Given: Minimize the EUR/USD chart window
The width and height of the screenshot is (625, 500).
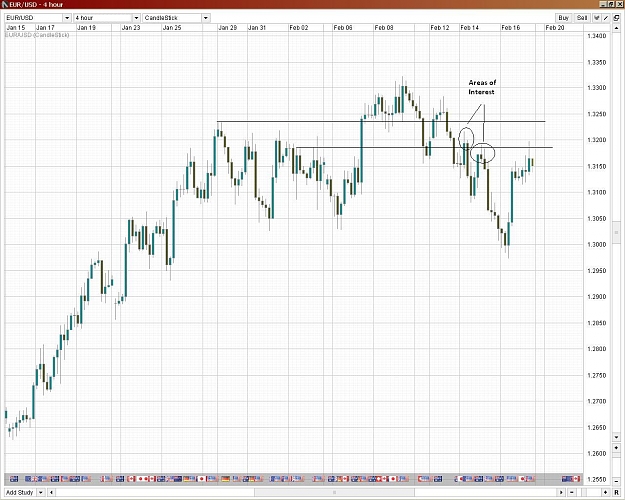Looking at the screenshot, I should 603,4.
